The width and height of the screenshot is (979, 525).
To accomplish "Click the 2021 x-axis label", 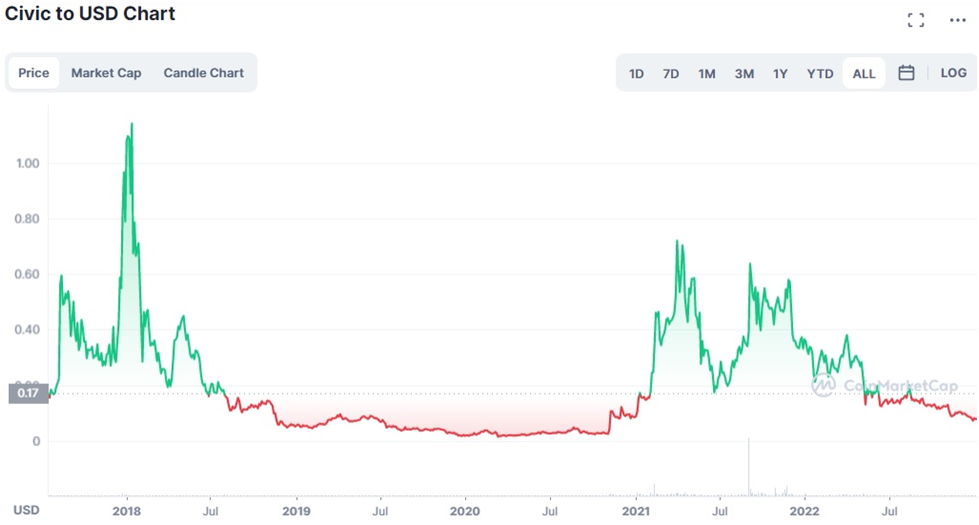I will pyautogui.click(x=636, y=511).
